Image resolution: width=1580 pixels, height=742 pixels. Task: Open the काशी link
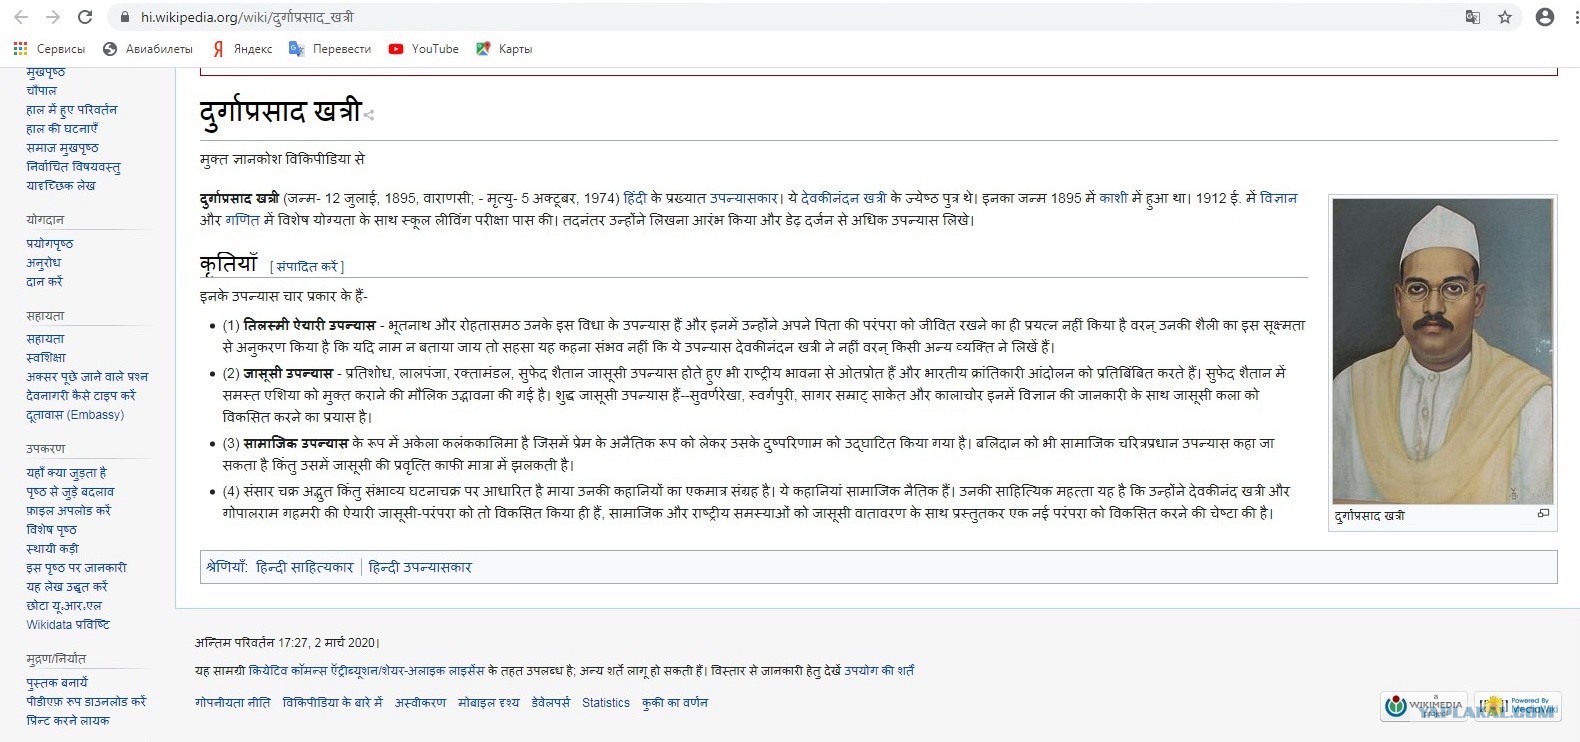tap(1113, 198)
